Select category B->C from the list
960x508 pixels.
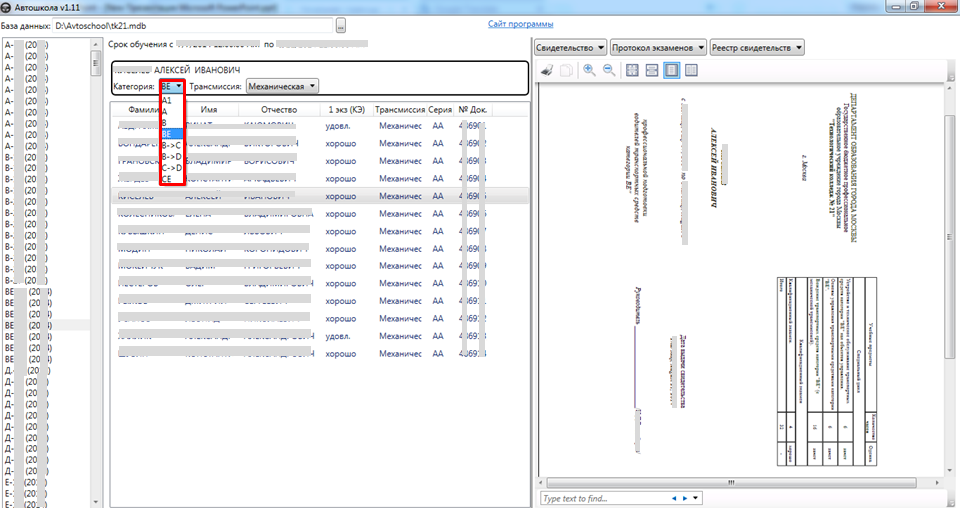point(171,145)
